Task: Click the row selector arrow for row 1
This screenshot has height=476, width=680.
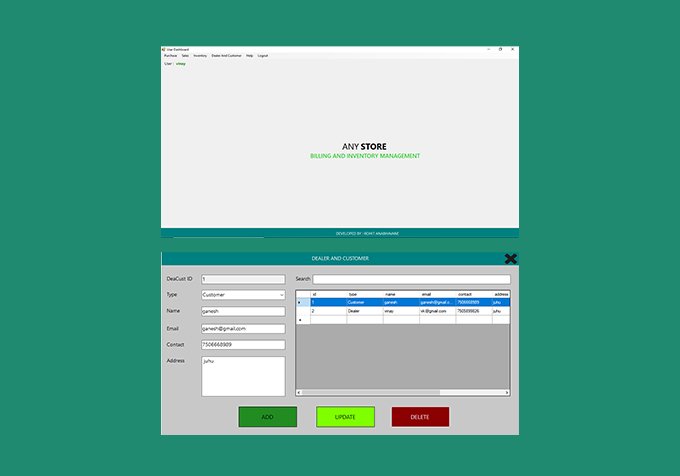Action: [303, 302]
